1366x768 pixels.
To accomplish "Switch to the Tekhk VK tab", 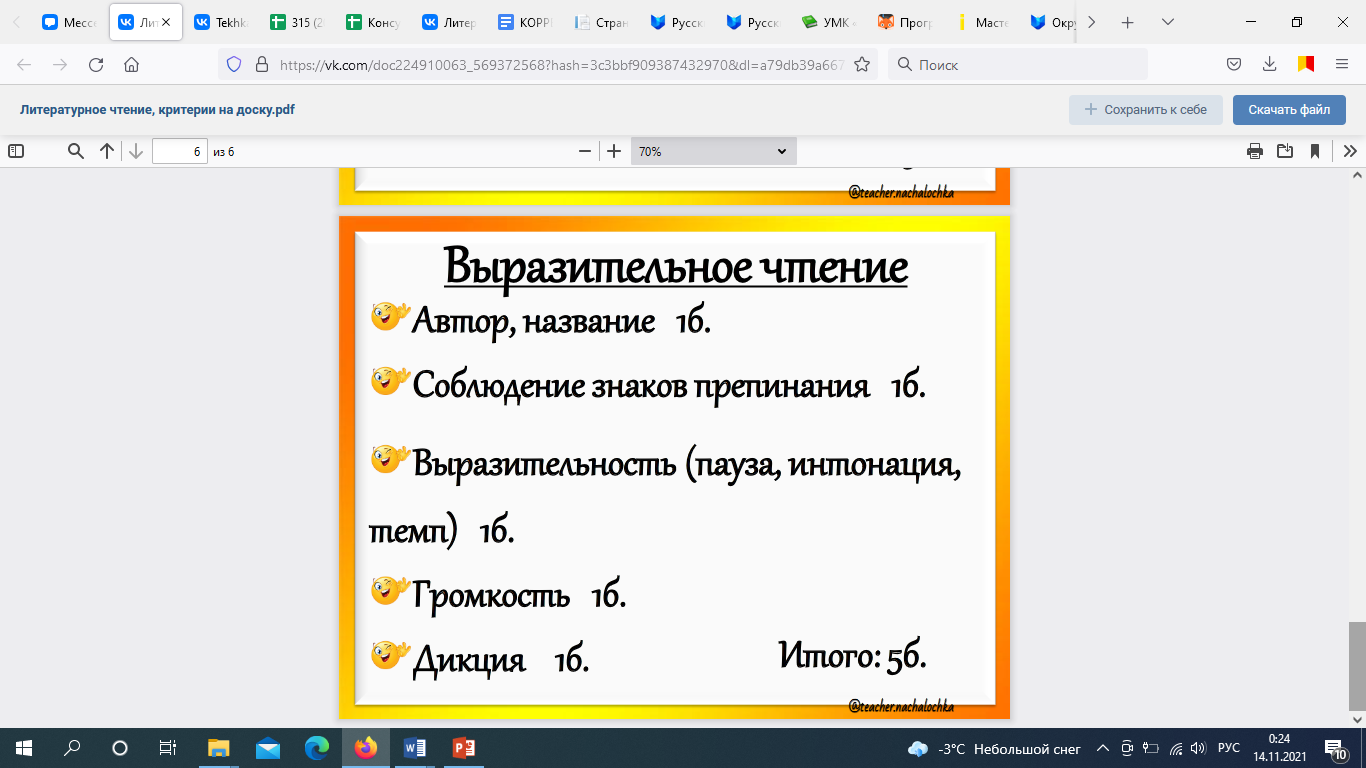I will click(x=222, y=22).
